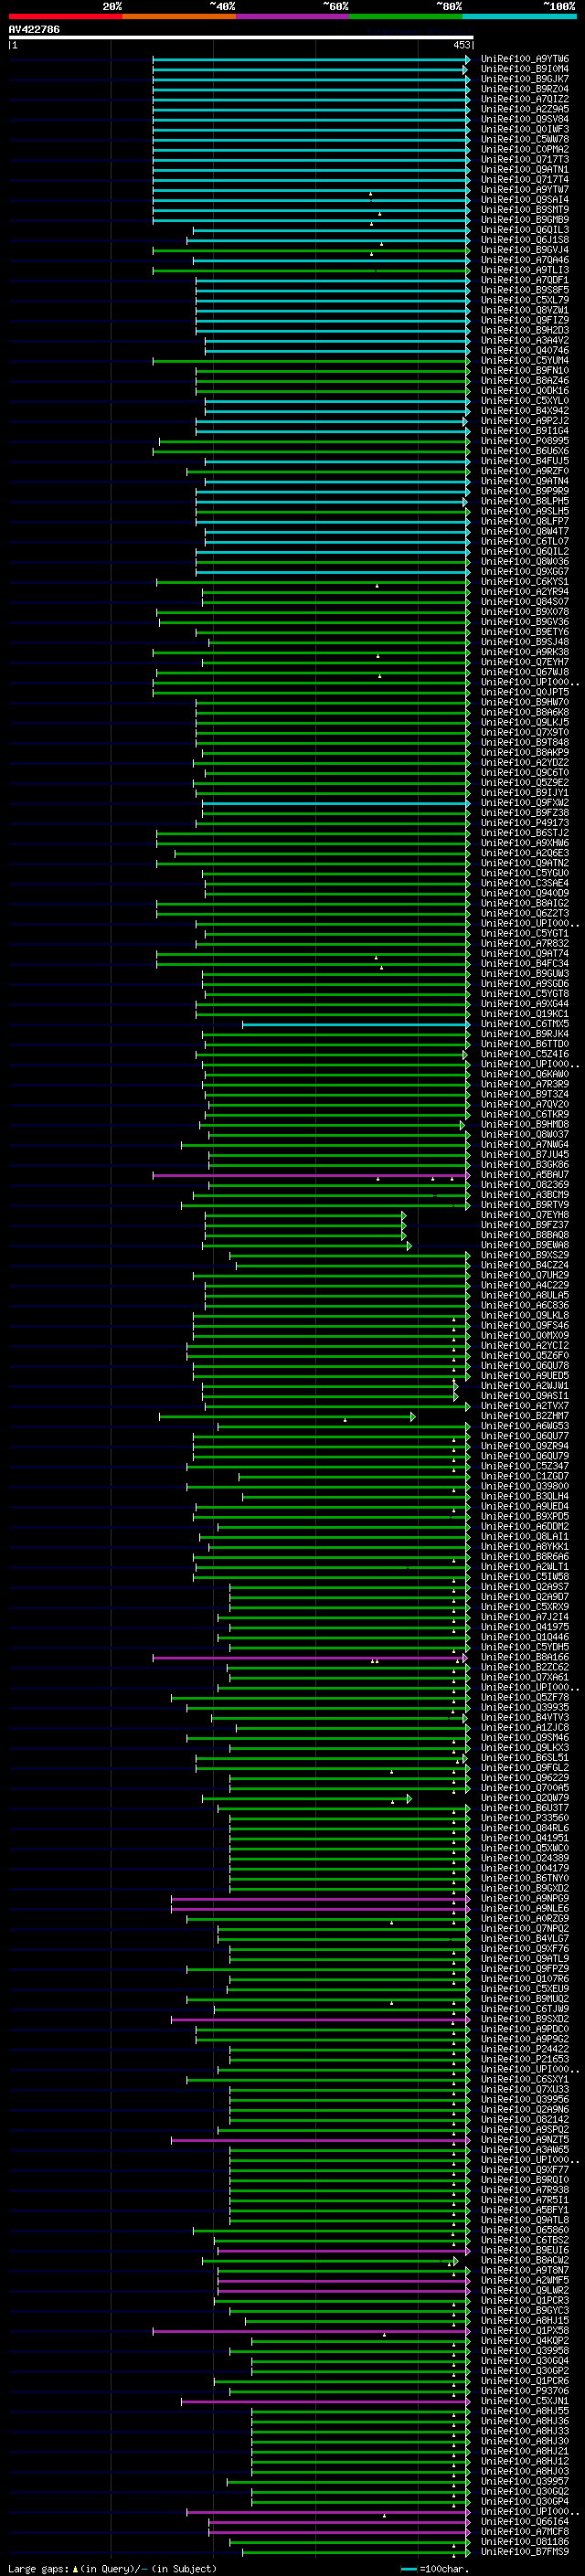
Task: Open hit UniRef100_A9NZT5
Action: pos(525,2140)
